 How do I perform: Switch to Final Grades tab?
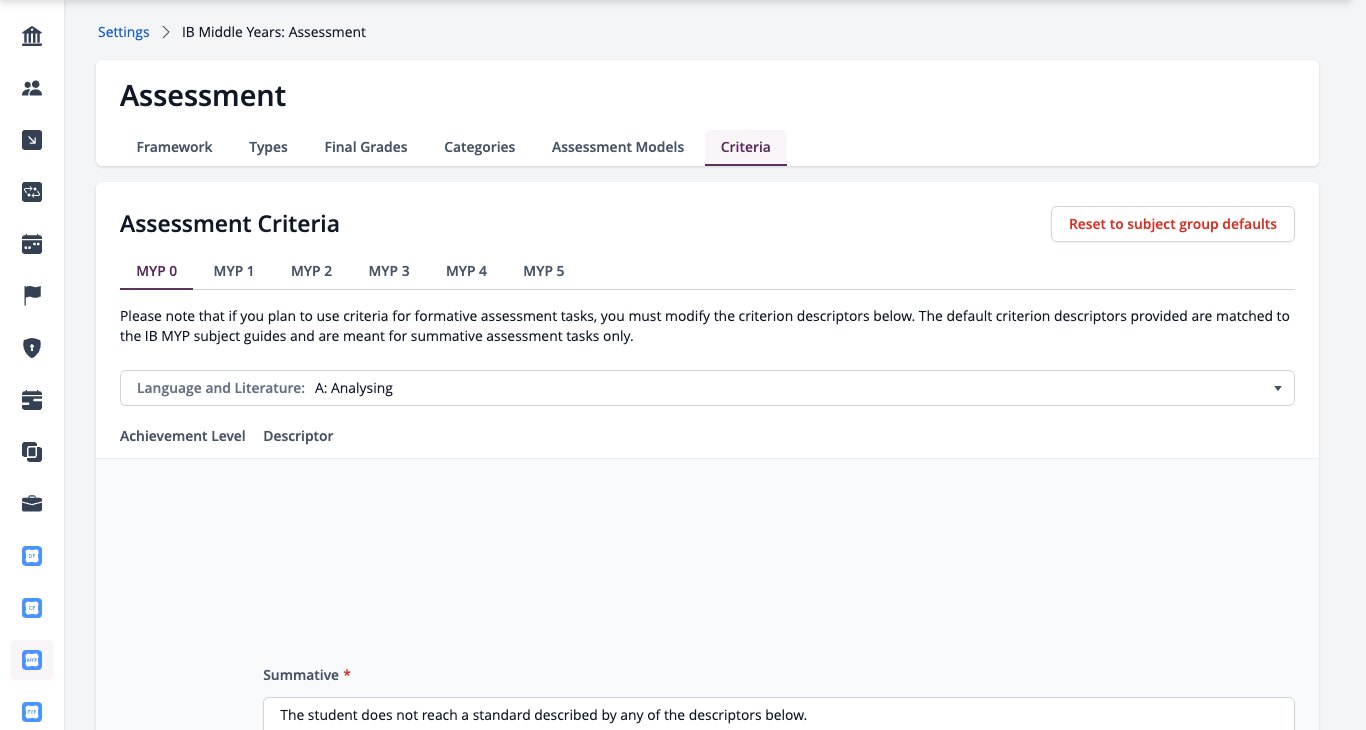[x=366, y=147]
